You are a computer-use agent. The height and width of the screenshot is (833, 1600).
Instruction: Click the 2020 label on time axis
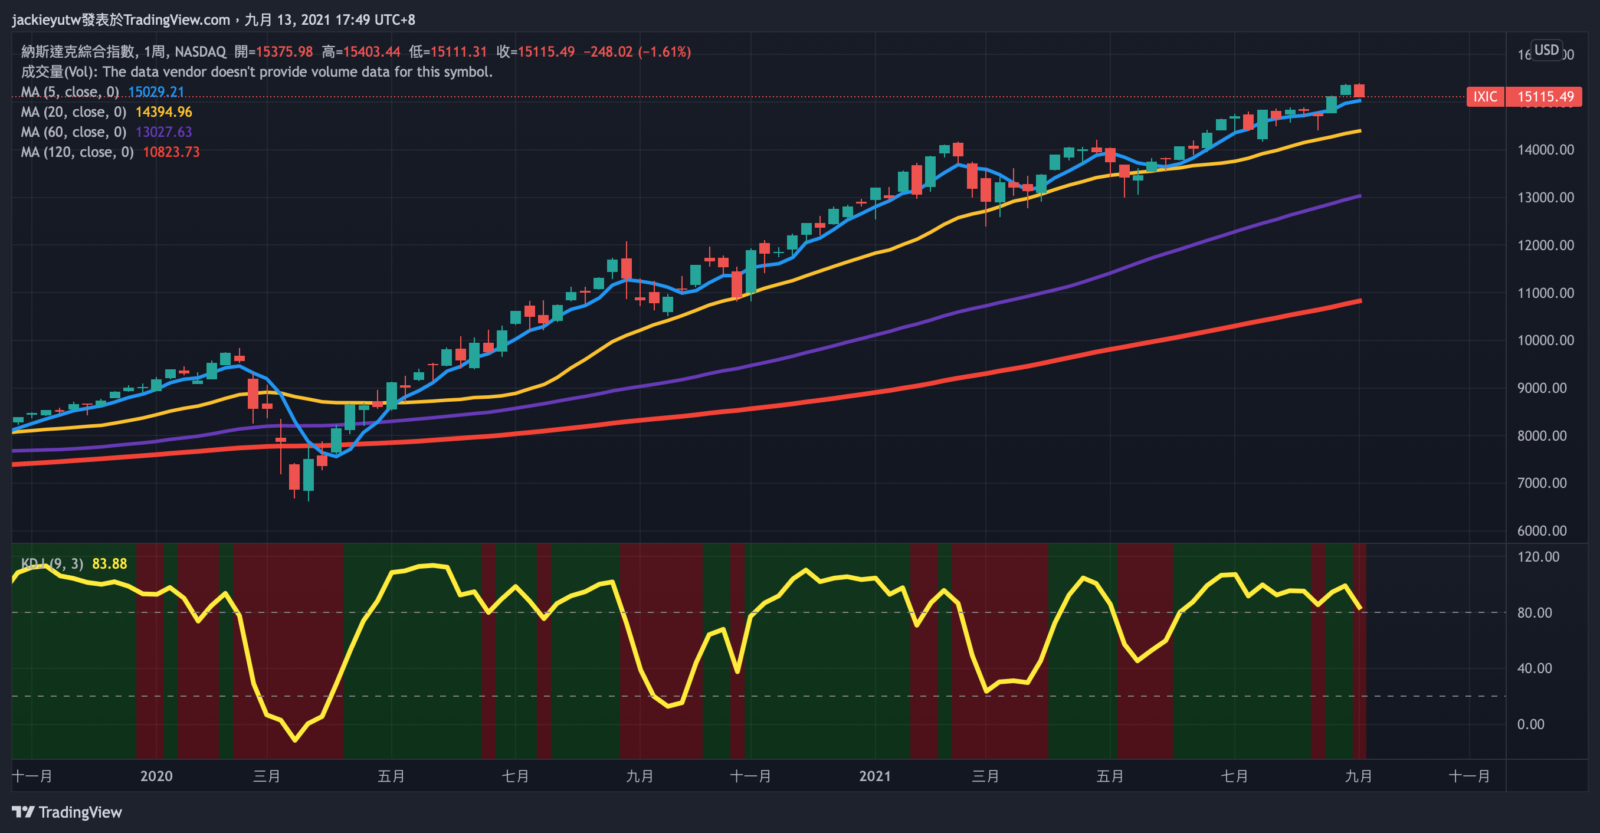tap(156, 776)
